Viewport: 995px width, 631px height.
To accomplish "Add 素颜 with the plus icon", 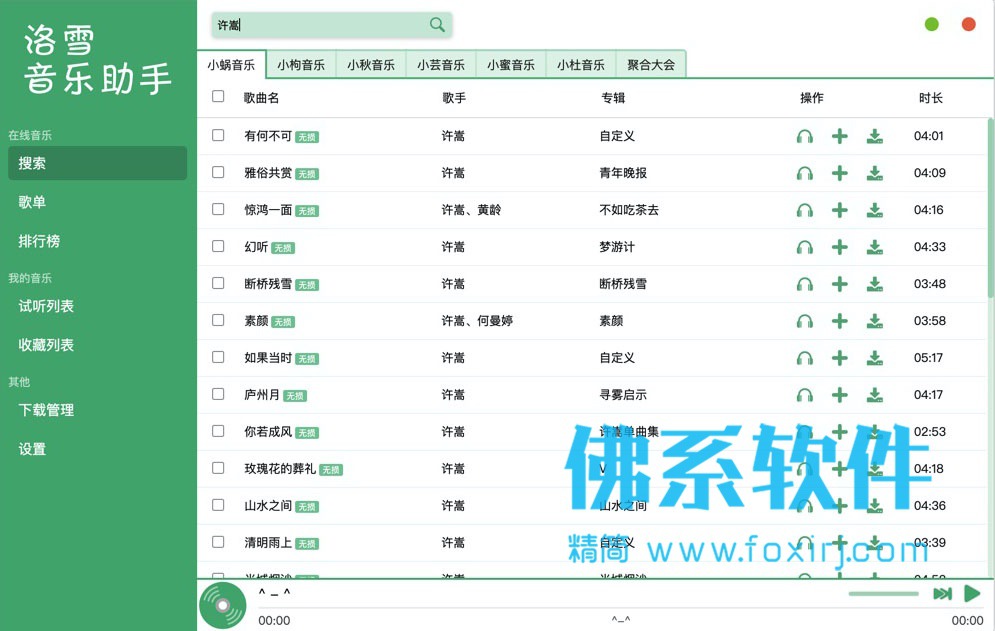I will (840, 321).
